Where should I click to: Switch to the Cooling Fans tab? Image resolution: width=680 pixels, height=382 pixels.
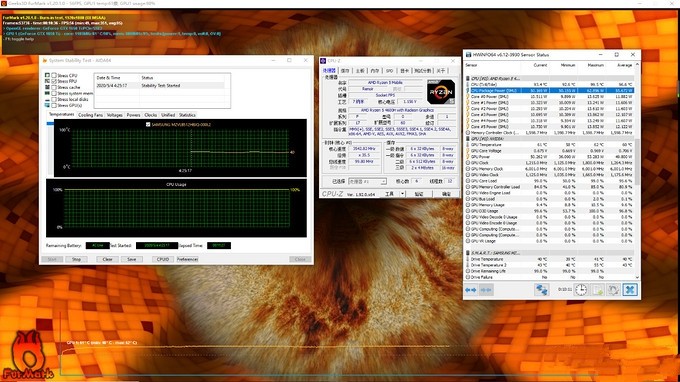click(x=90, y=115)
